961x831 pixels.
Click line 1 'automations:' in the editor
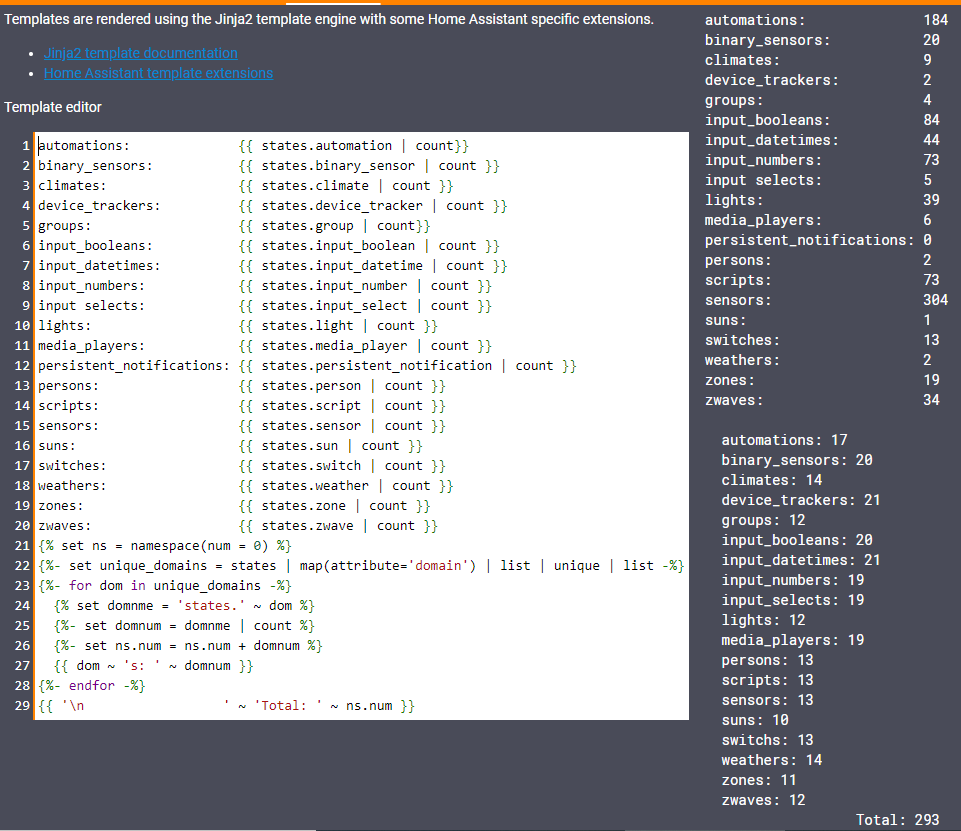pos(84,146)
